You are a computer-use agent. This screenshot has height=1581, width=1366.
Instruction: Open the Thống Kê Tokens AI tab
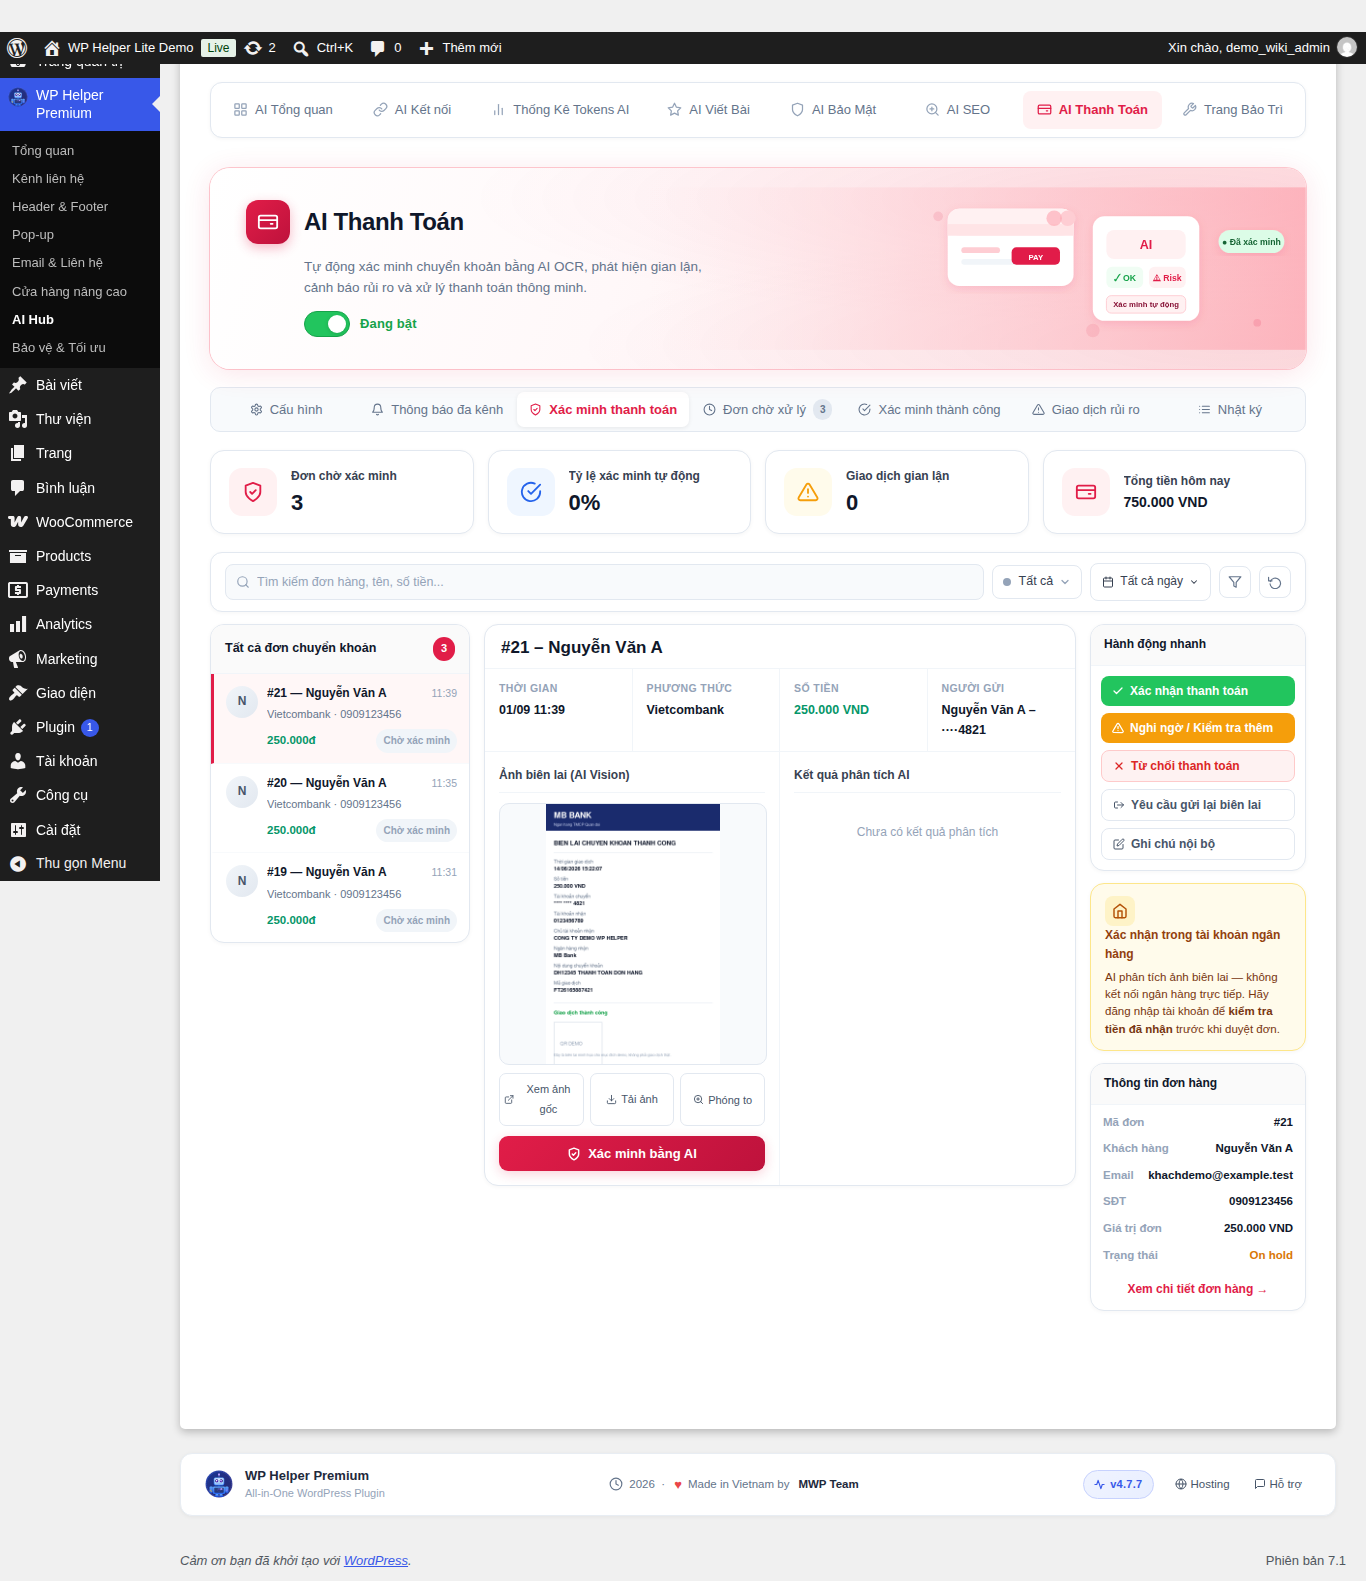[560, 110]
